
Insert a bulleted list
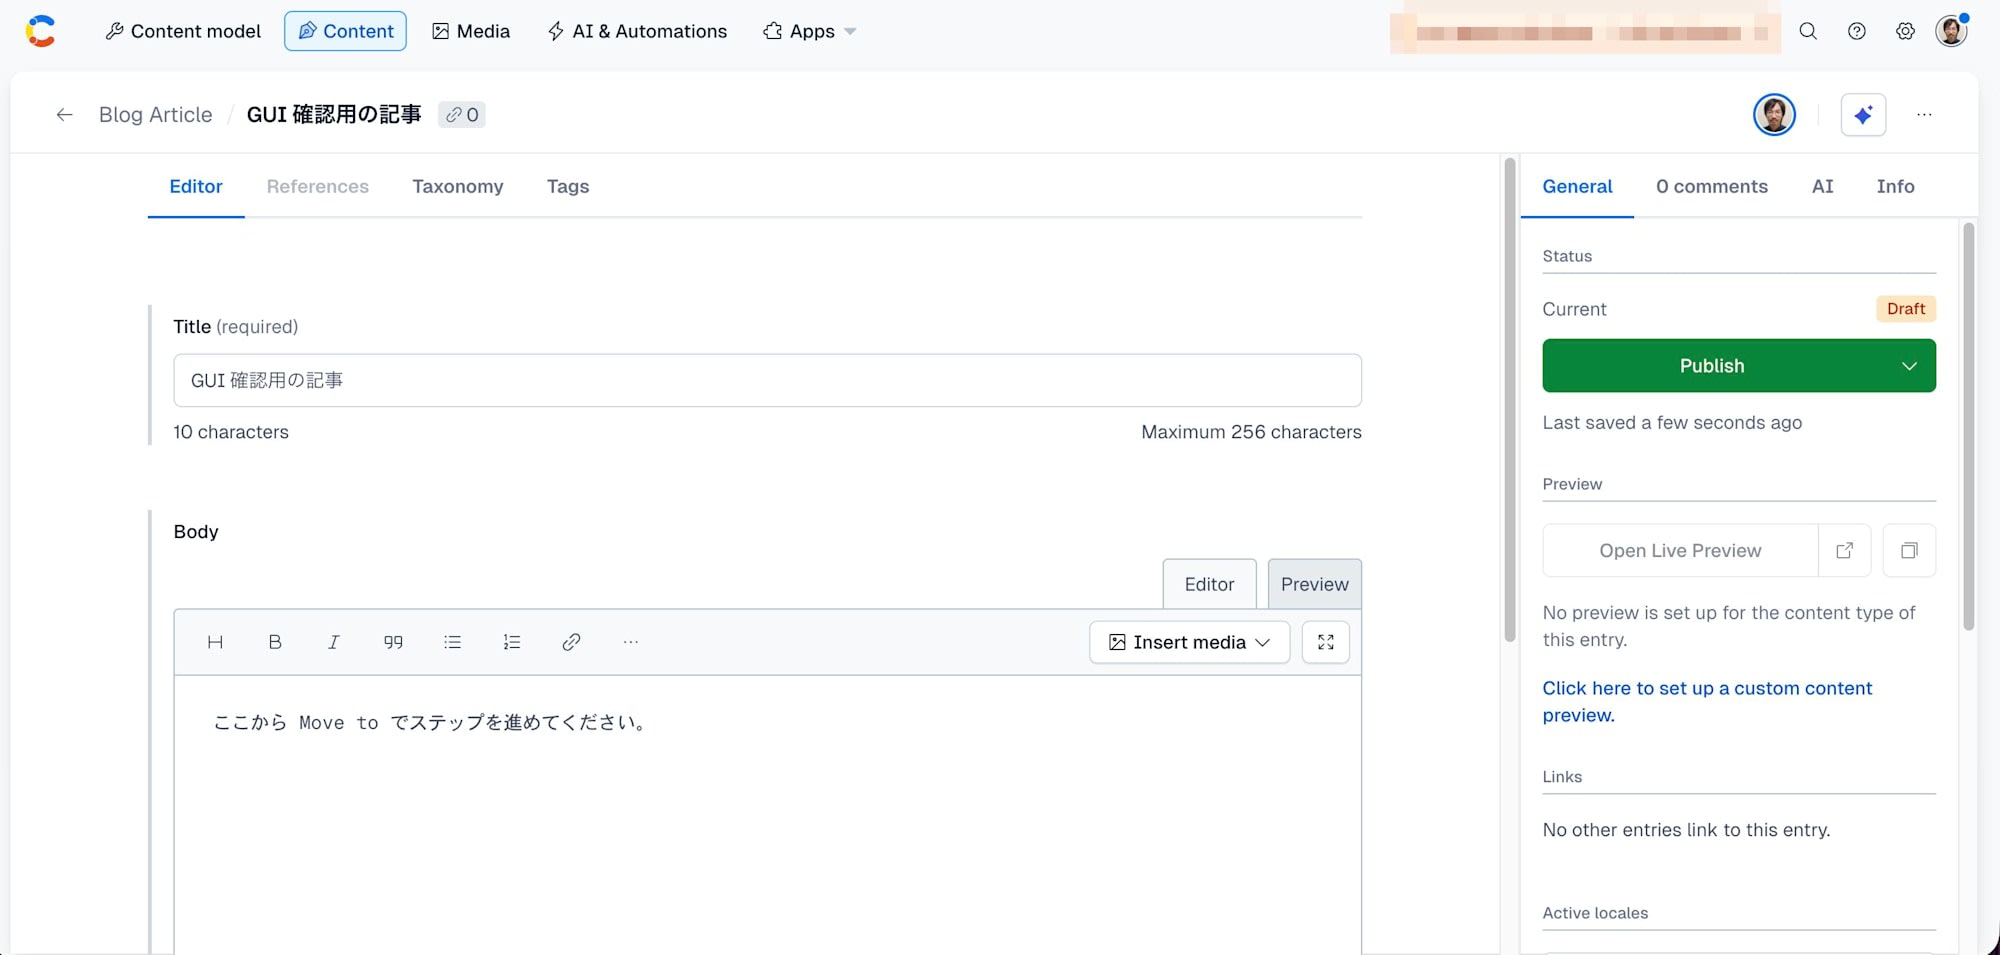click(x=452, y=642)
